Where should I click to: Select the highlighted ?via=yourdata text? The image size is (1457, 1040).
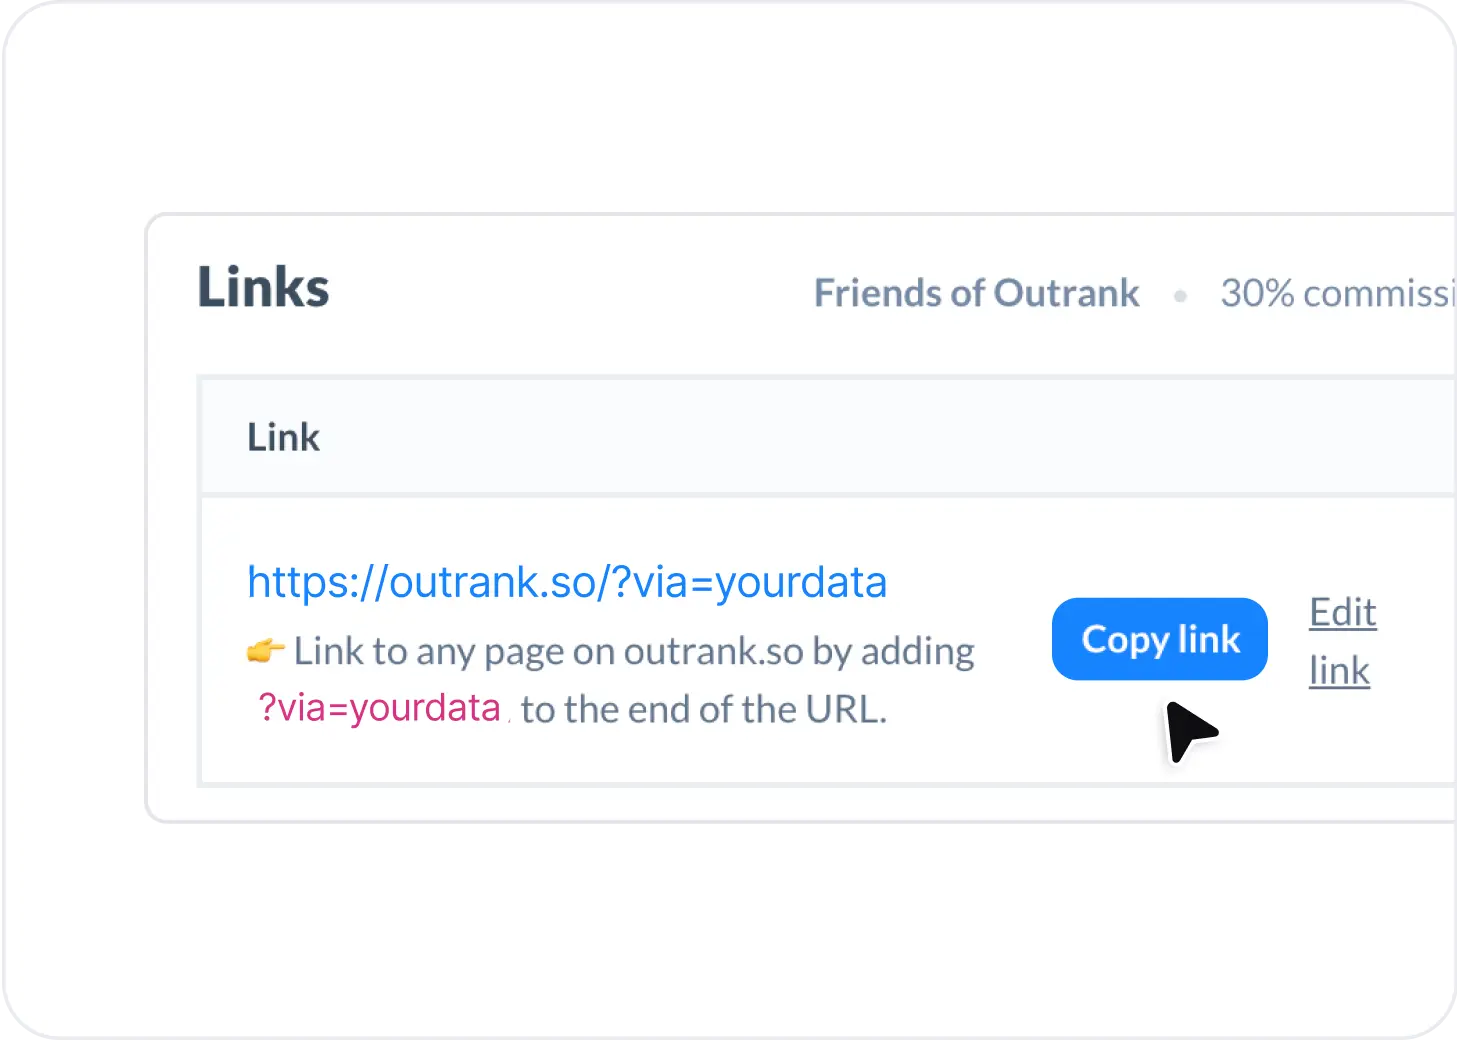click(x=379, y=708)
